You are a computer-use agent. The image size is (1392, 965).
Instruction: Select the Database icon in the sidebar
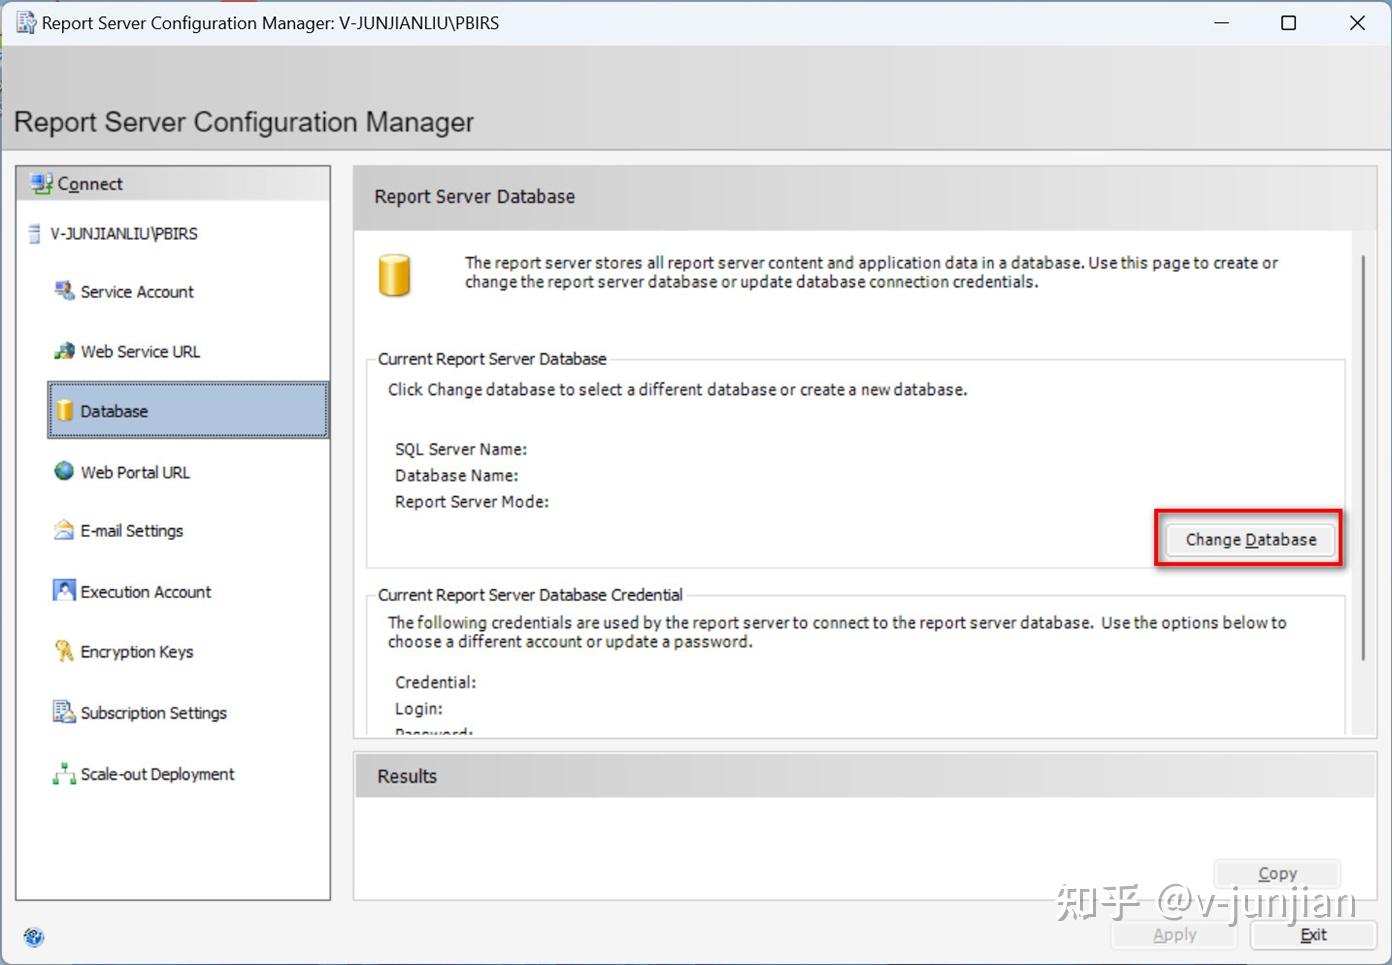click(x=64, y=410)
